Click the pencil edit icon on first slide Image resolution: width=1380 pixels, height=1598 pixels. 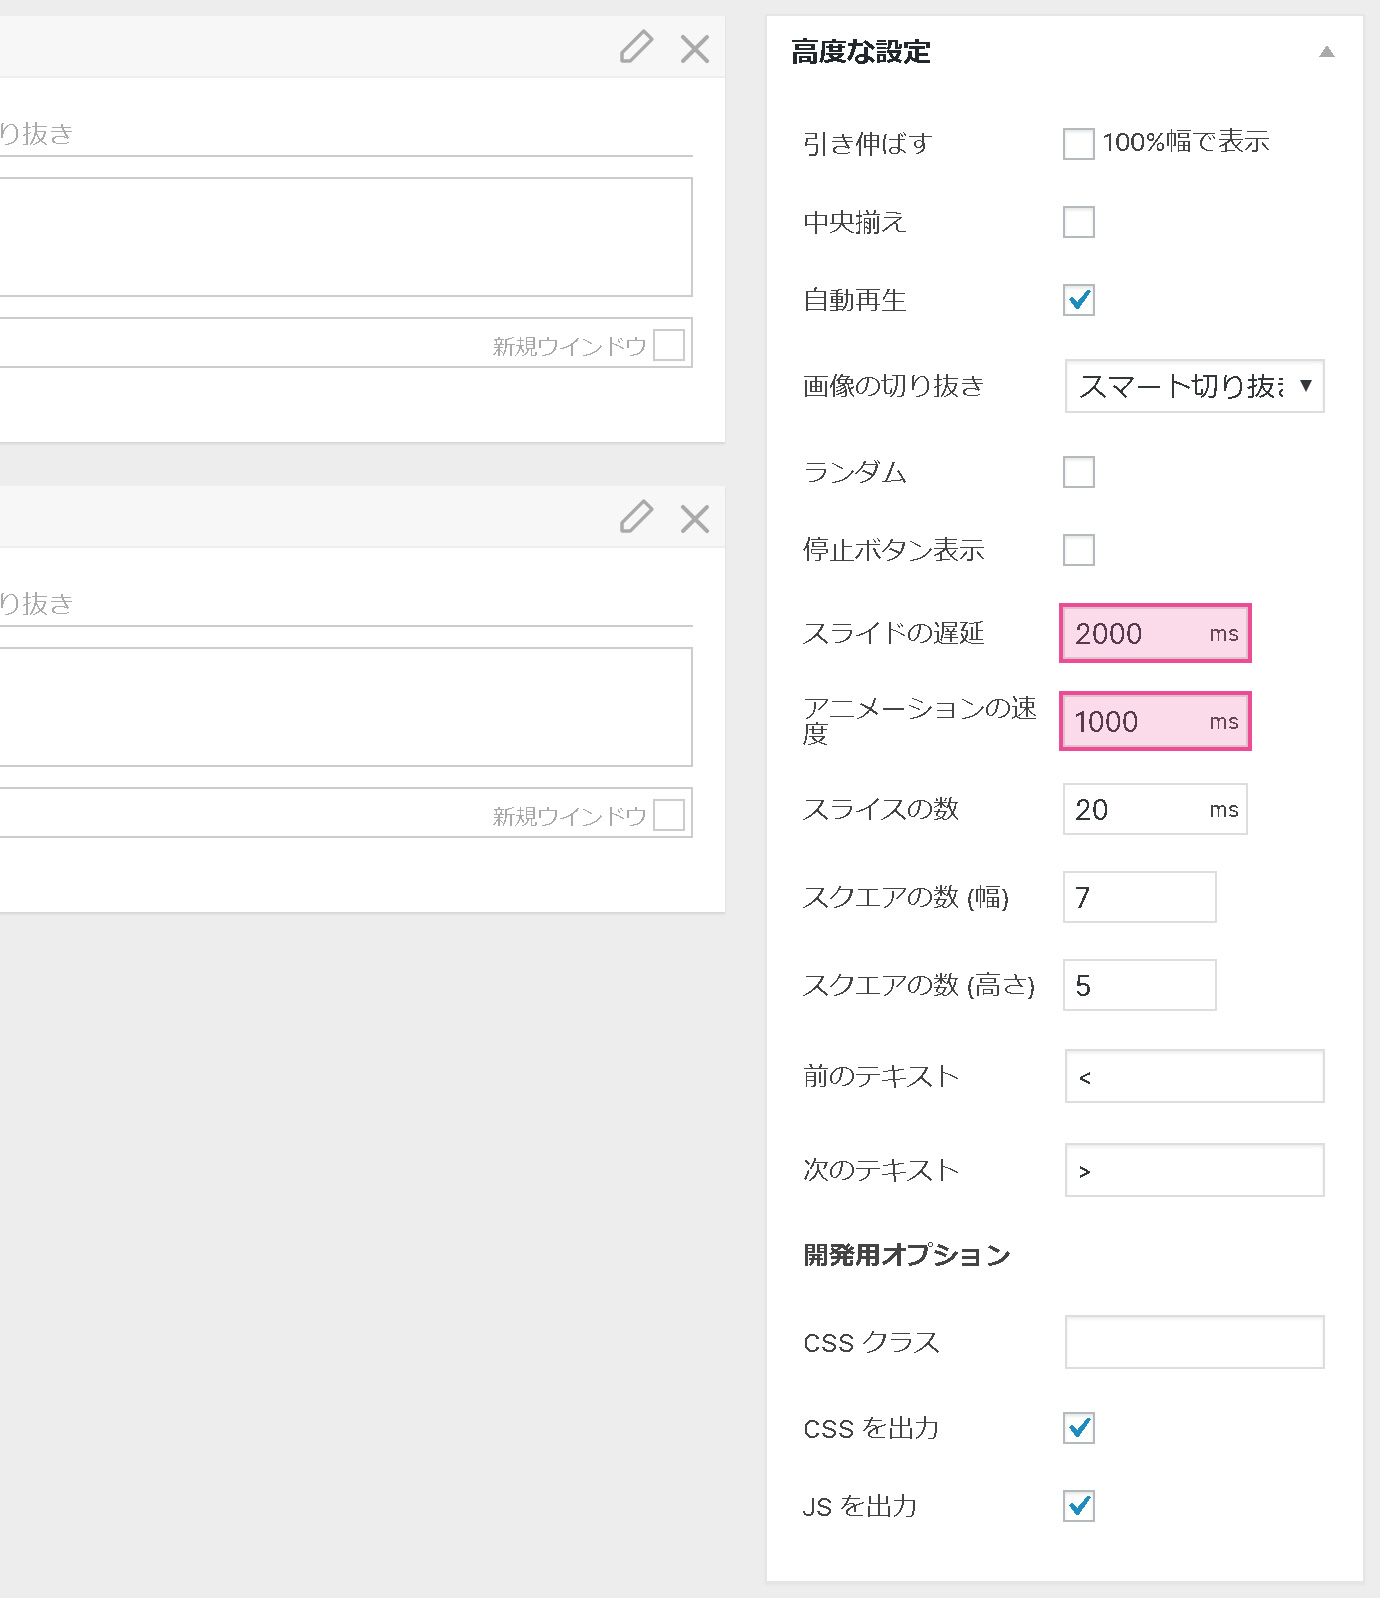636,47
